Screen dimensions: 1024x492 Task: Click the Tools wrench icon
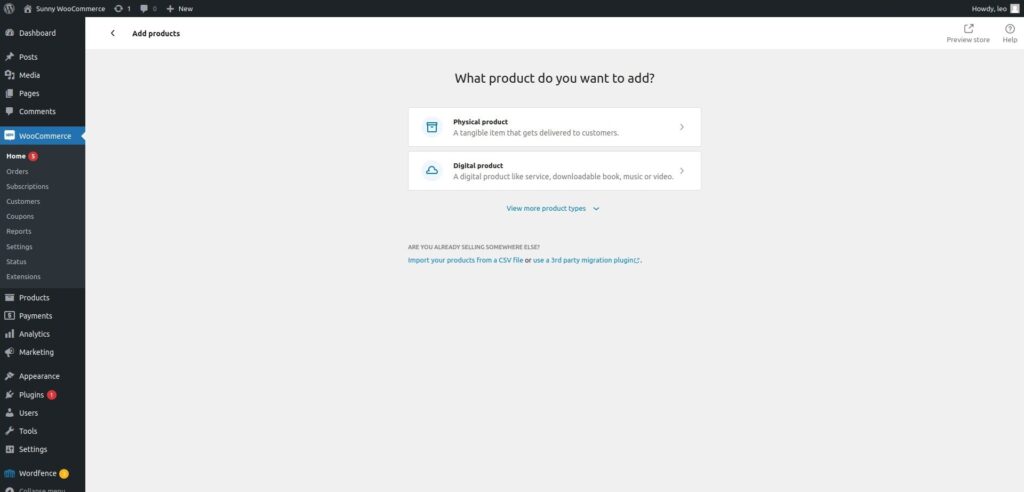9,431
